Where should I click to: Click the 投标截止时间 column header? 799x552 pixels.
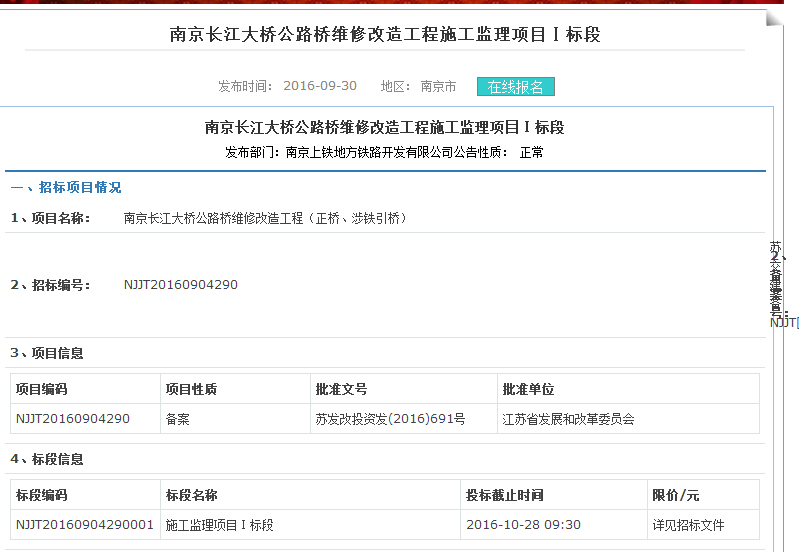click(x=504, y=495)
